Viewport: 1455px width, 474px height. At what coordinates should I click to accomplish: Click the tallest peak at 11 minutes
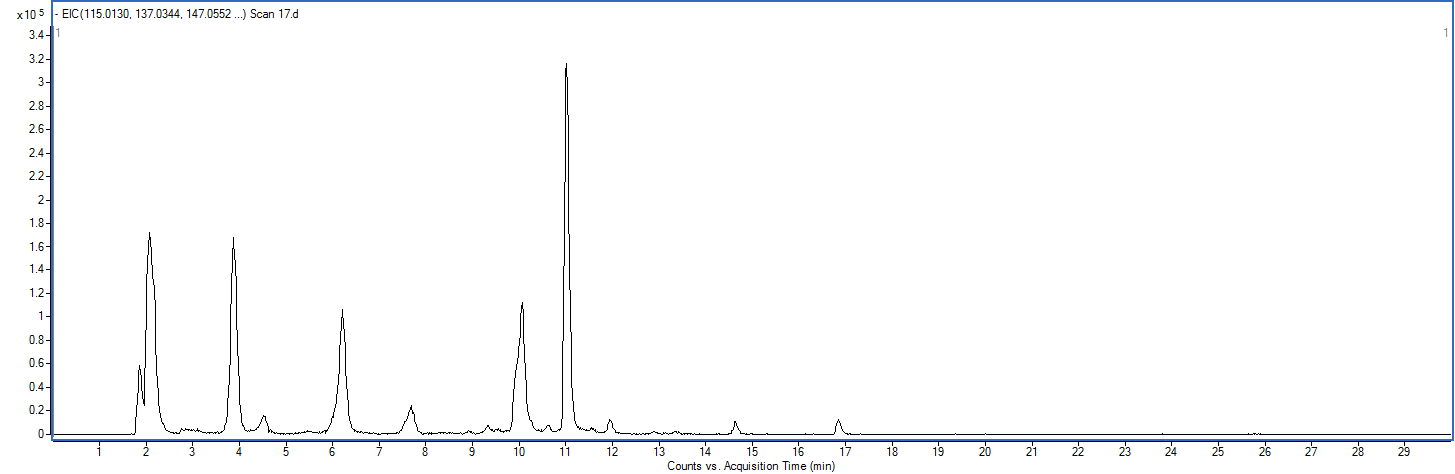(566, 66)
